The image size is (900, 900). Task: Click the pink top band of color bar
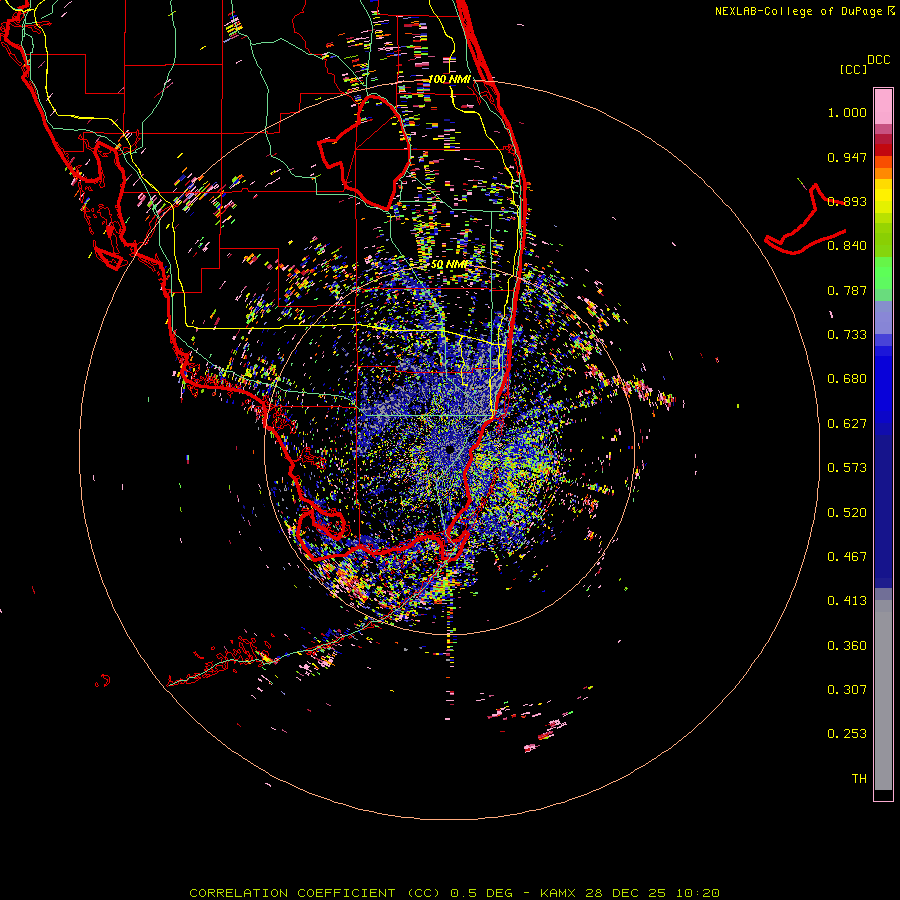[x=883, y=106]
